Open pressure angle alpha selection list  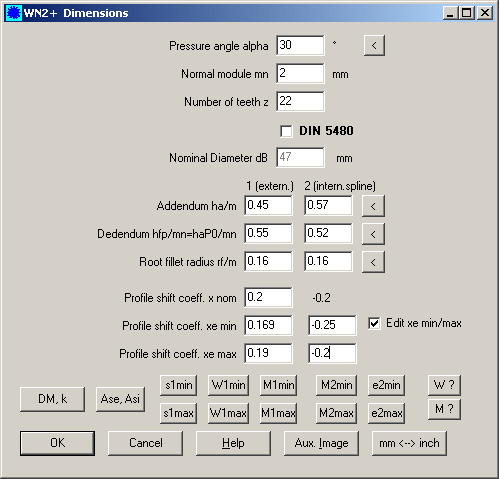374,45
